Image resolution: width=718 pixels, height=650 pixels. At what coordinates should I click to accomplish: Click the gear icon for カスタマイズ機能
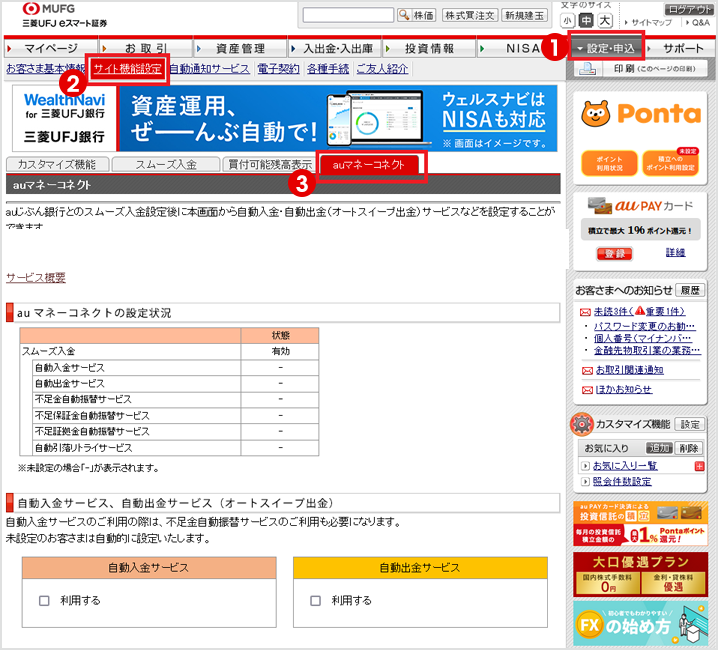(x=581, y=424)
